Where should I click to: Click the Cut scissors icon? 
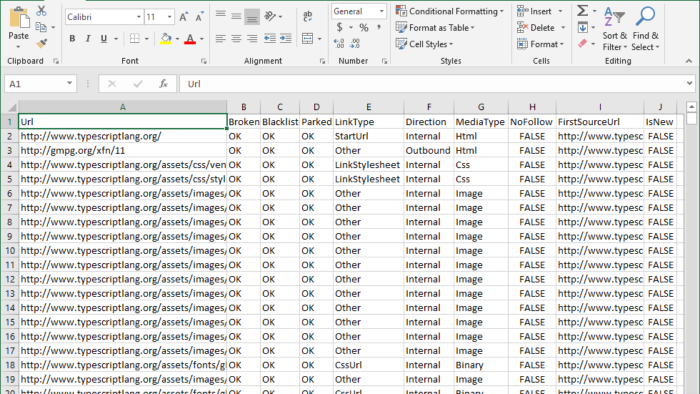[42, 11]
